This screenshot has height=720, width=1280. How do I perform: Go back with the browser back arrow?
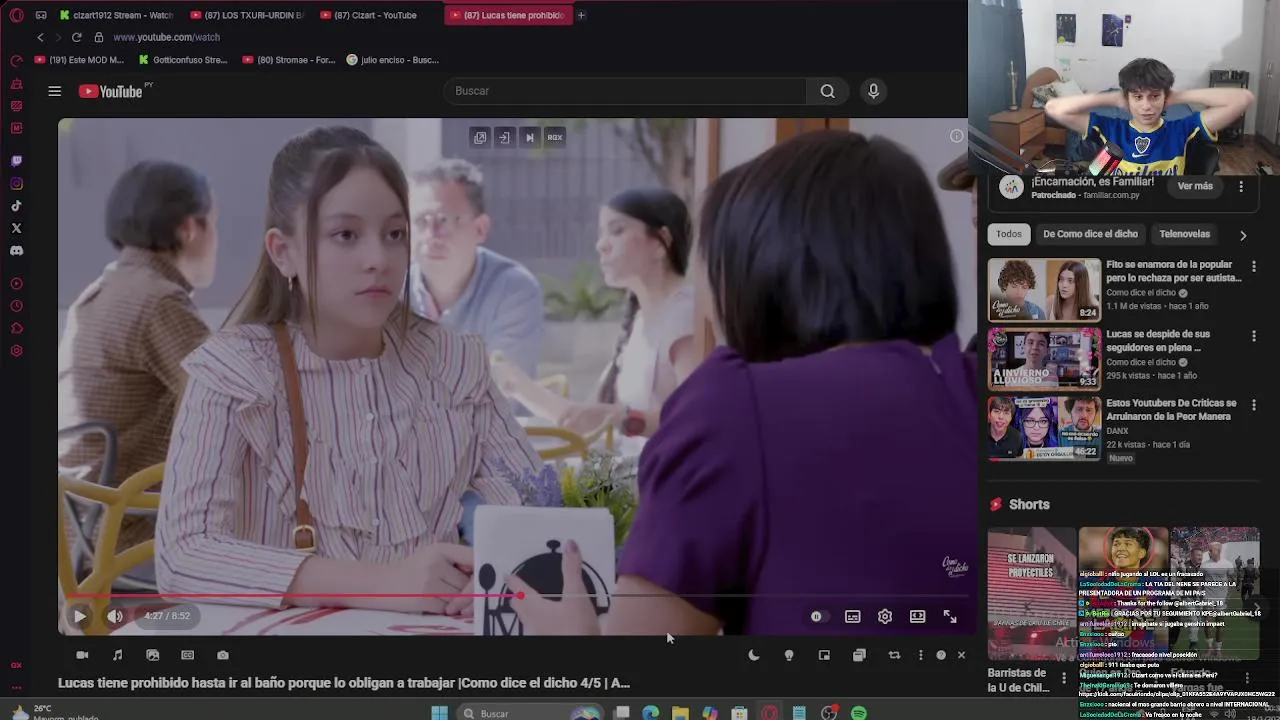(40, 37)
